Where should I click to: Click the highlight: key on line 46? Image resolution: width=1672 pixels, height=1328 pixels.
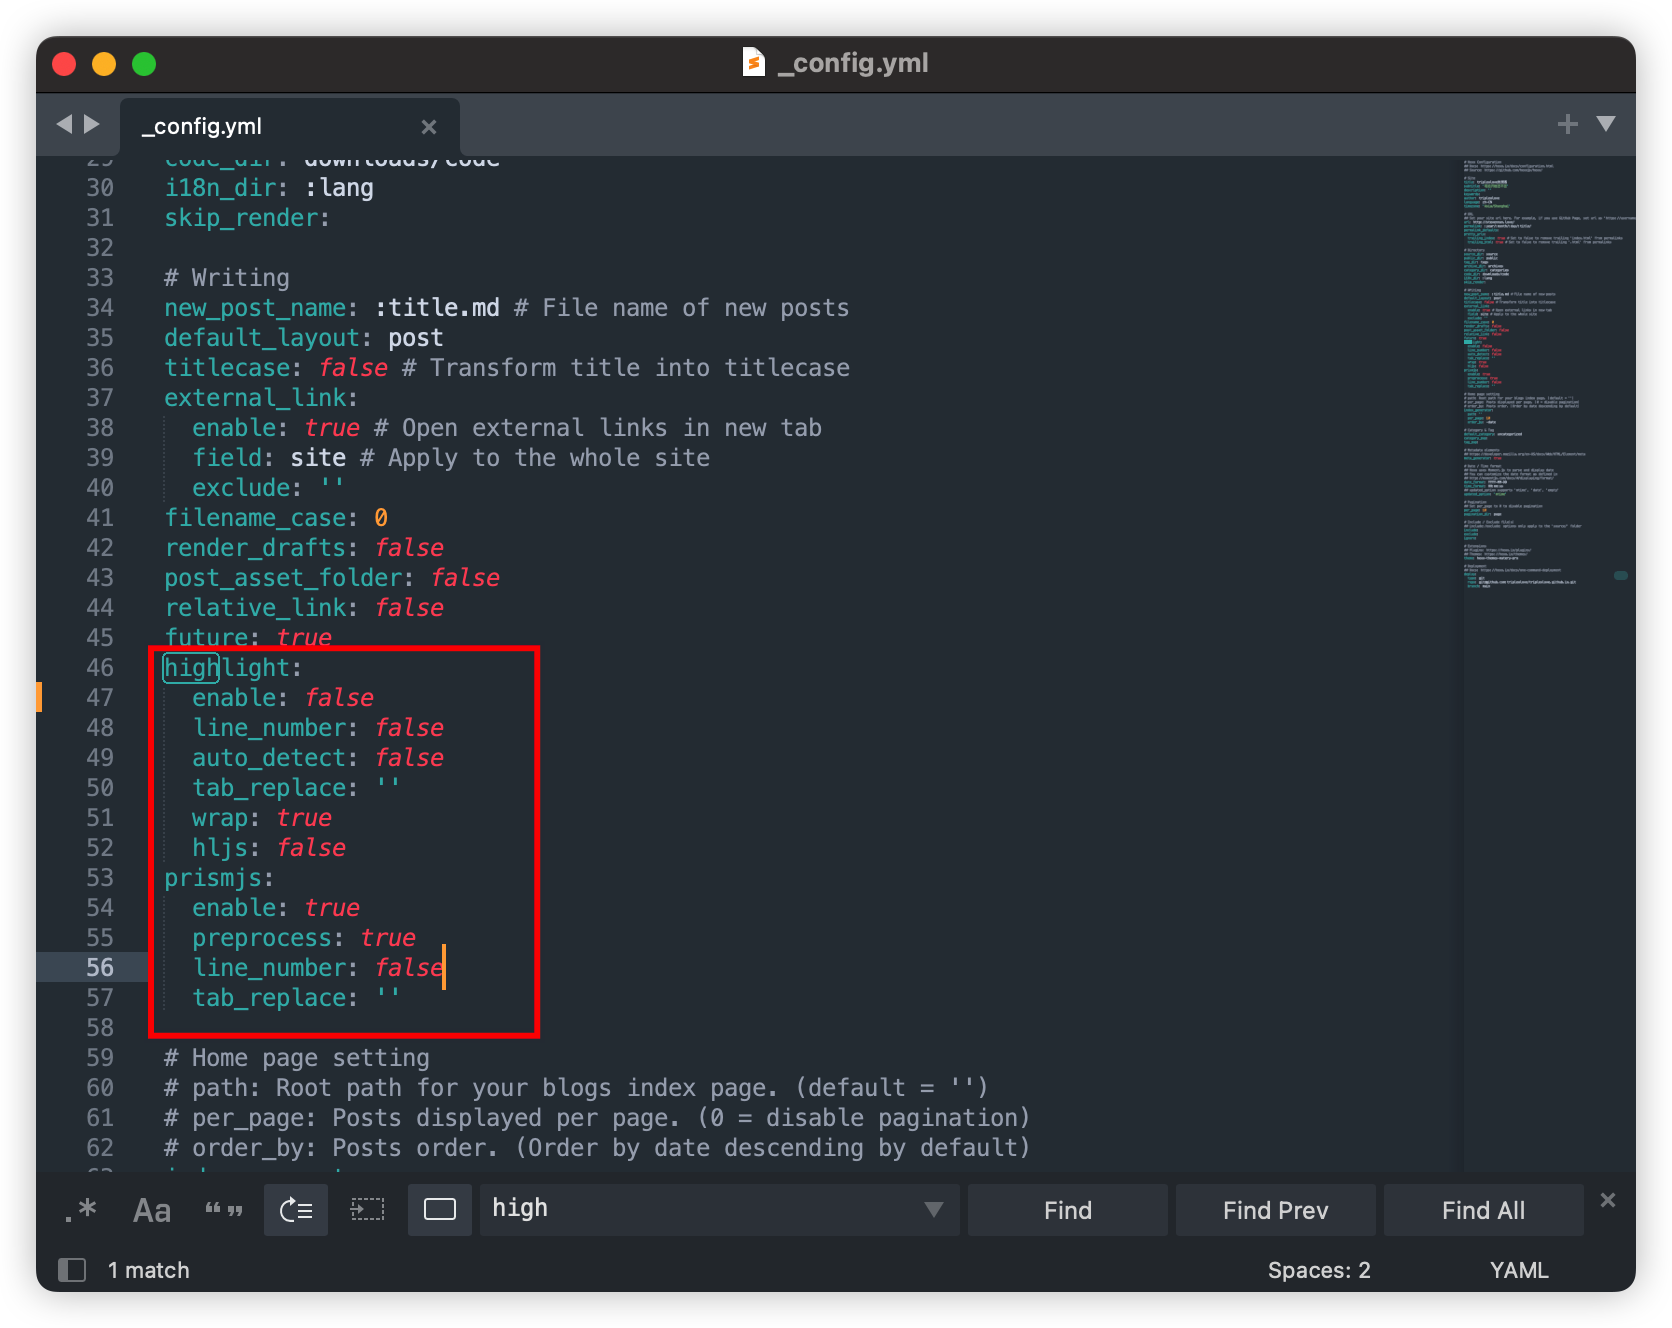pyautogui.click(x=233, y=668)
